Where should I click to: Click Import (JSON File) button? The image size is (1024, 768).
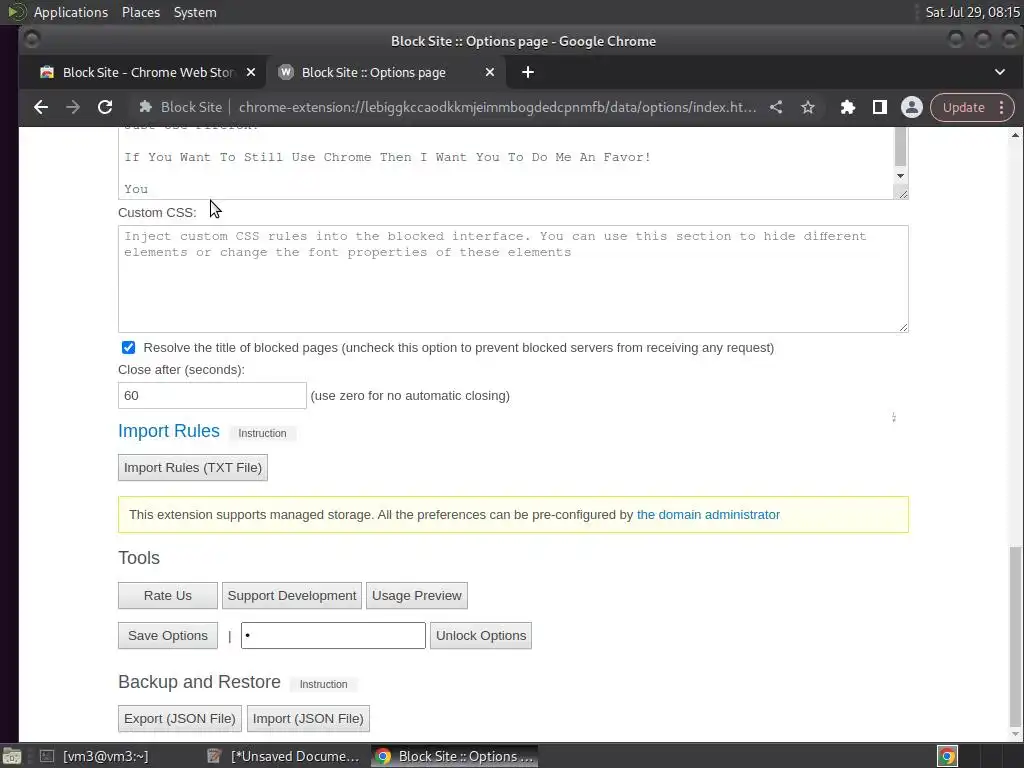(308, 718)
